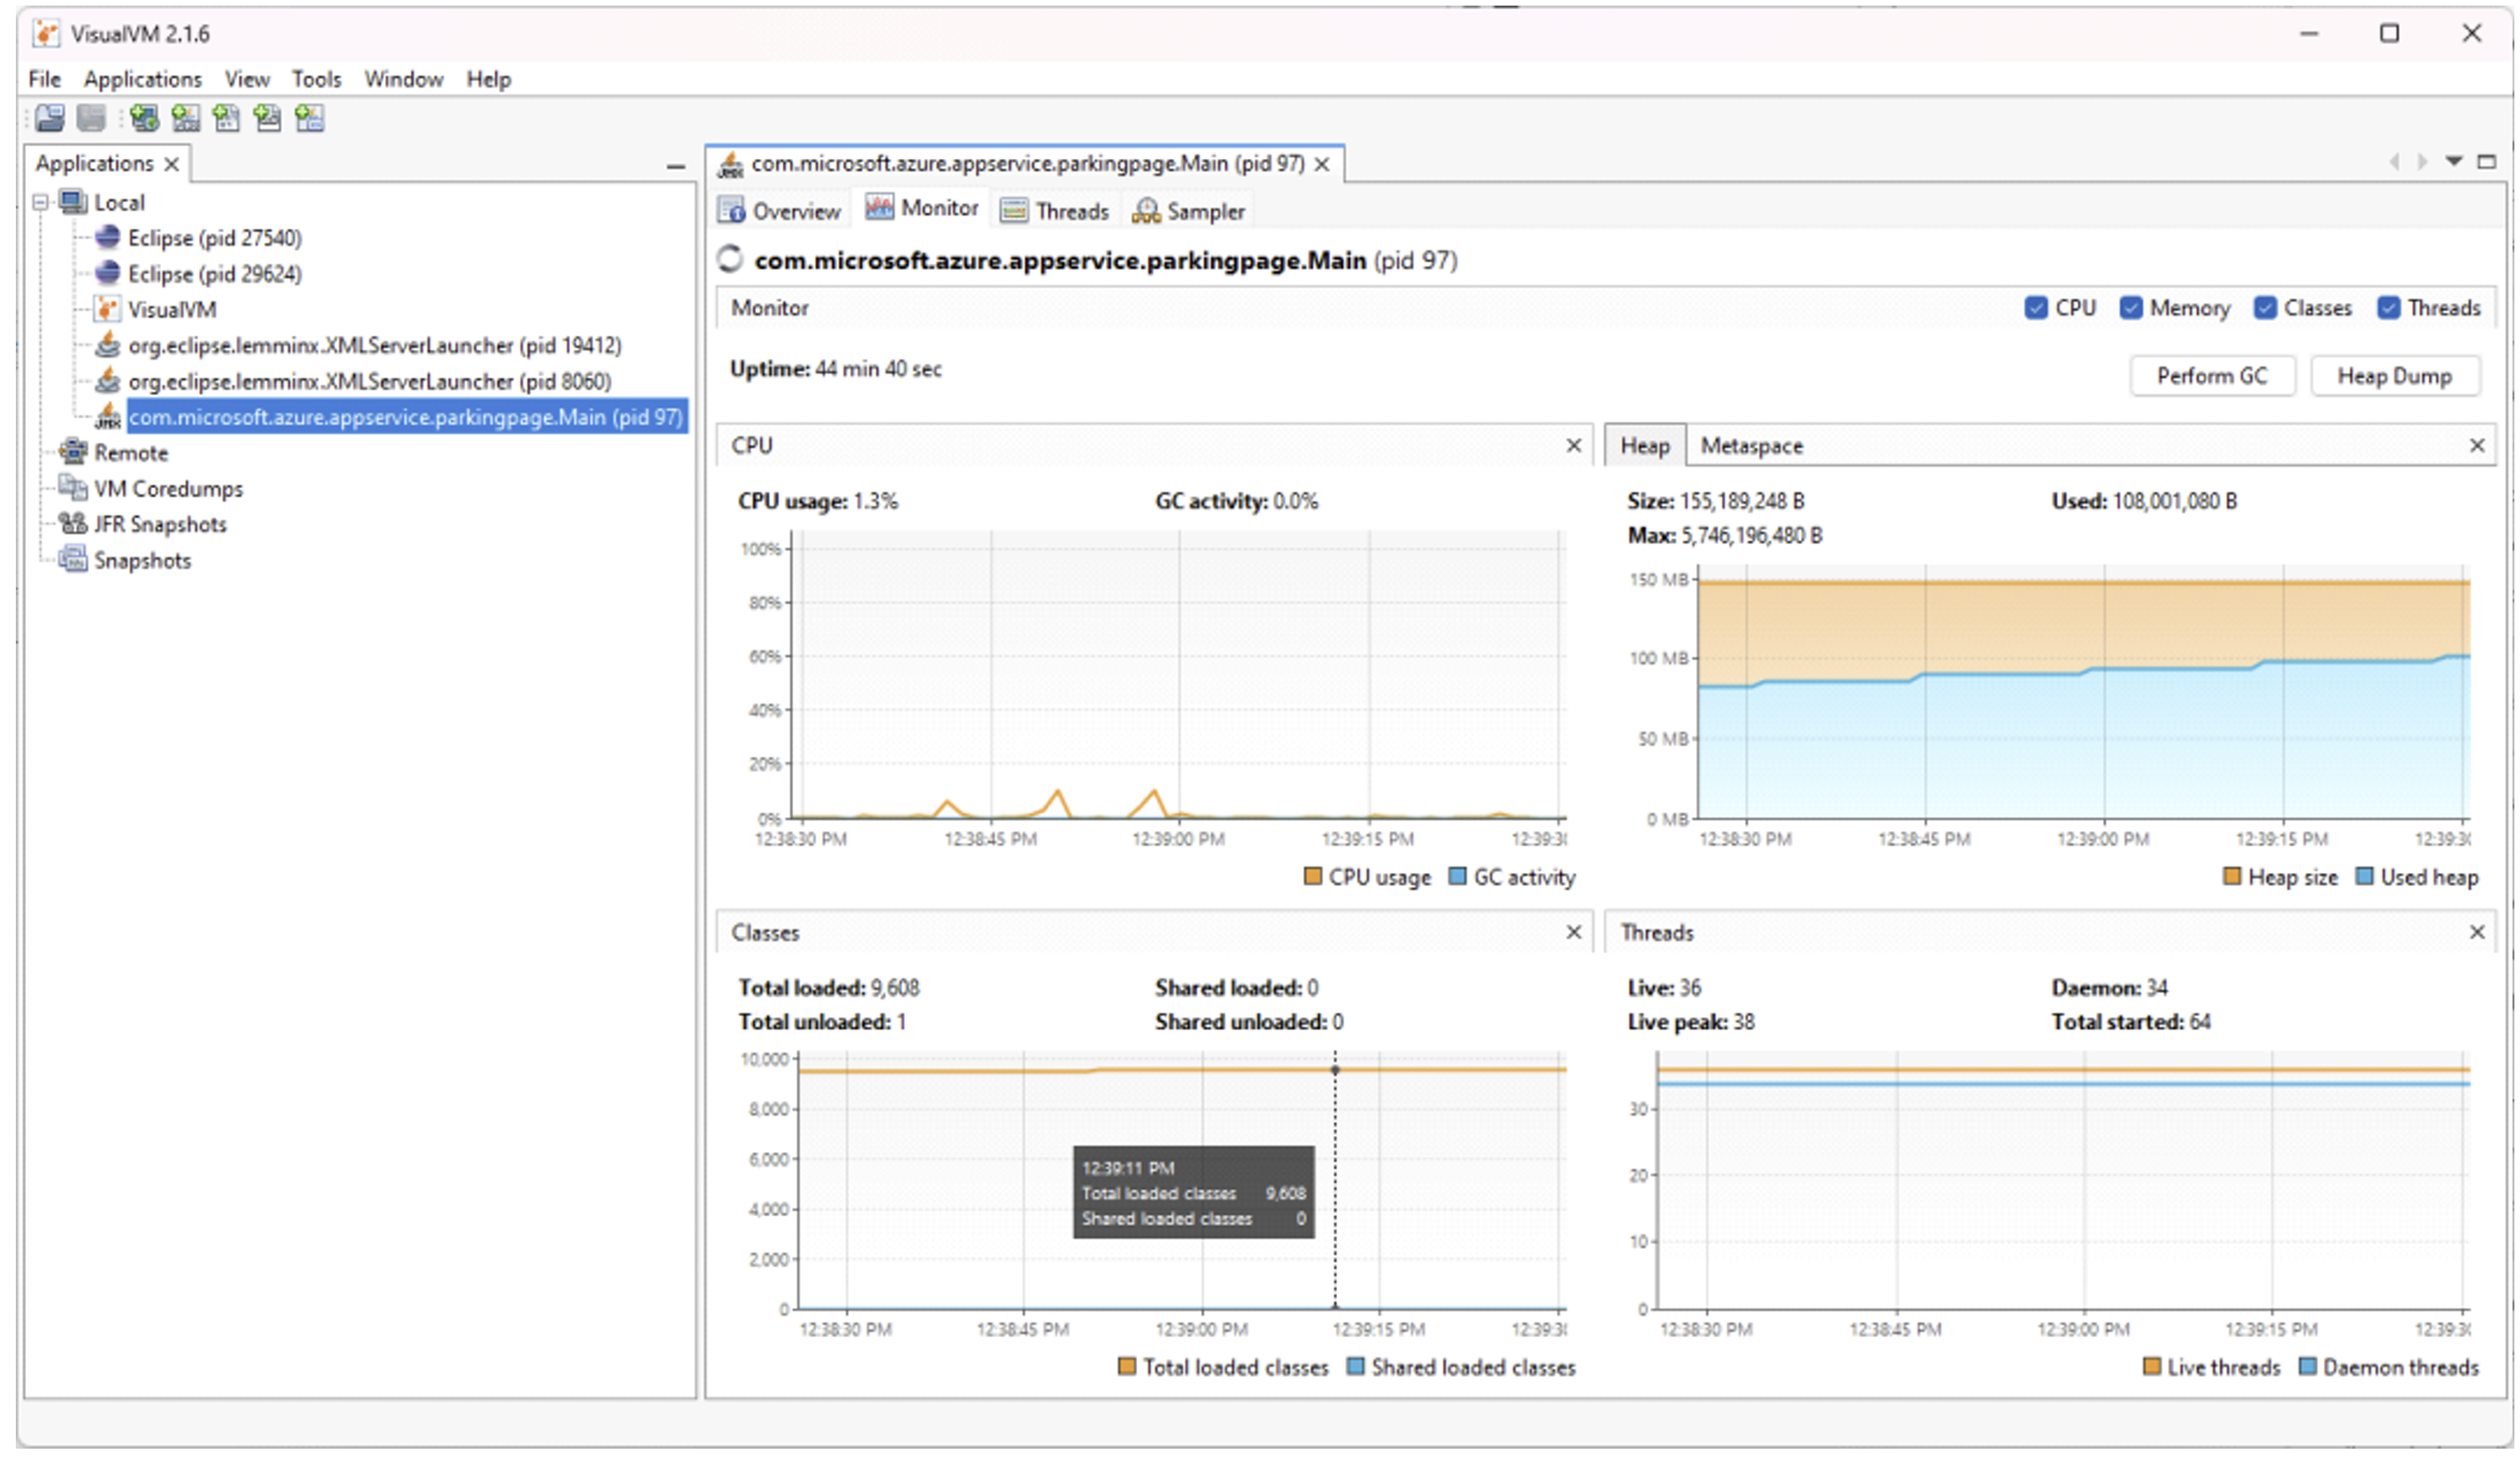This screenshot has height=1457, width=2520.
Task: Click the Load Snapshot toolbar icon
Action: point(49,118)
